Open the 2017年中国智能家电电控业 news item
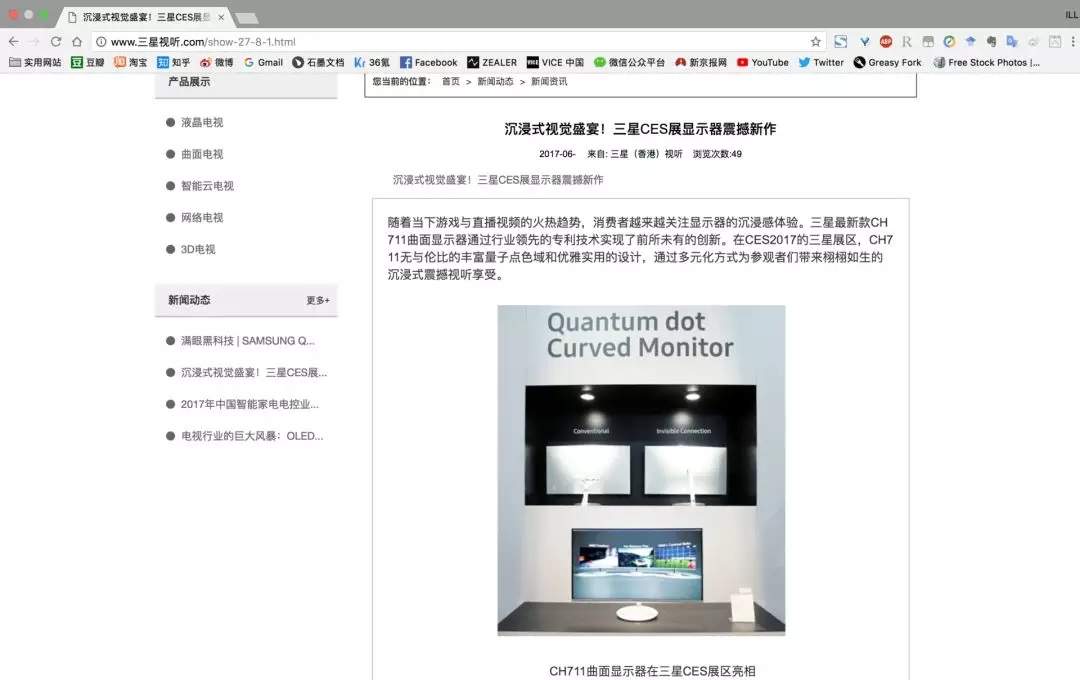 [249, 404]
